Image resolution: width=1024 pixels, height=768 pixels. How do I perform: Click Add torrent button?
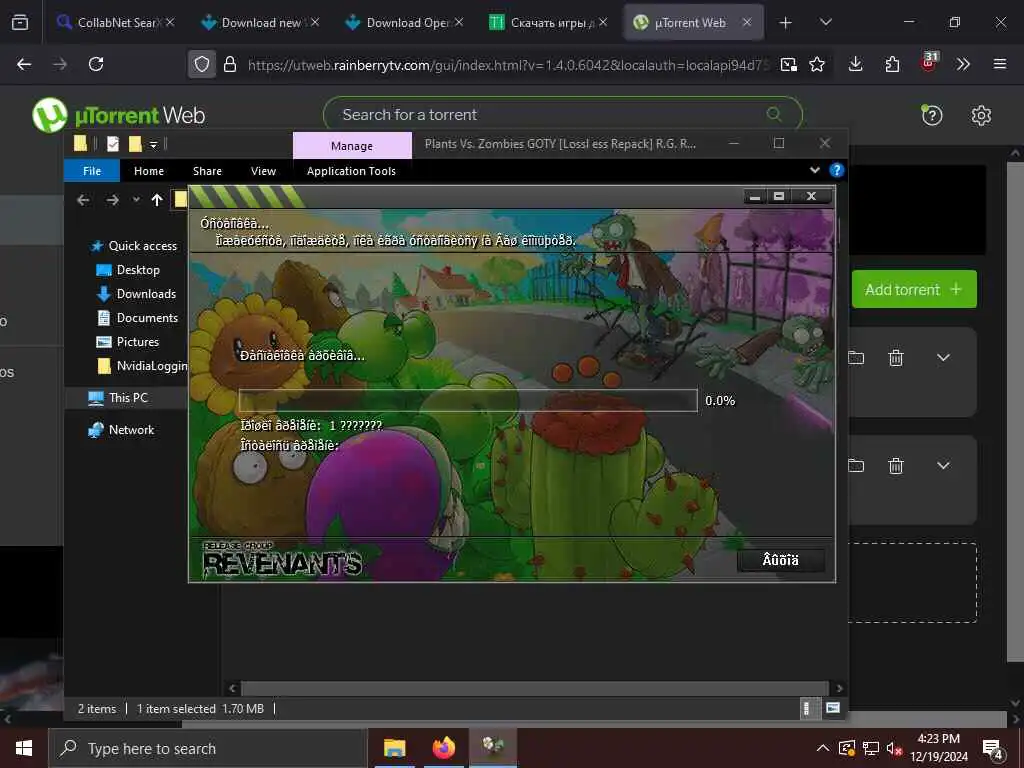point(914,289)
